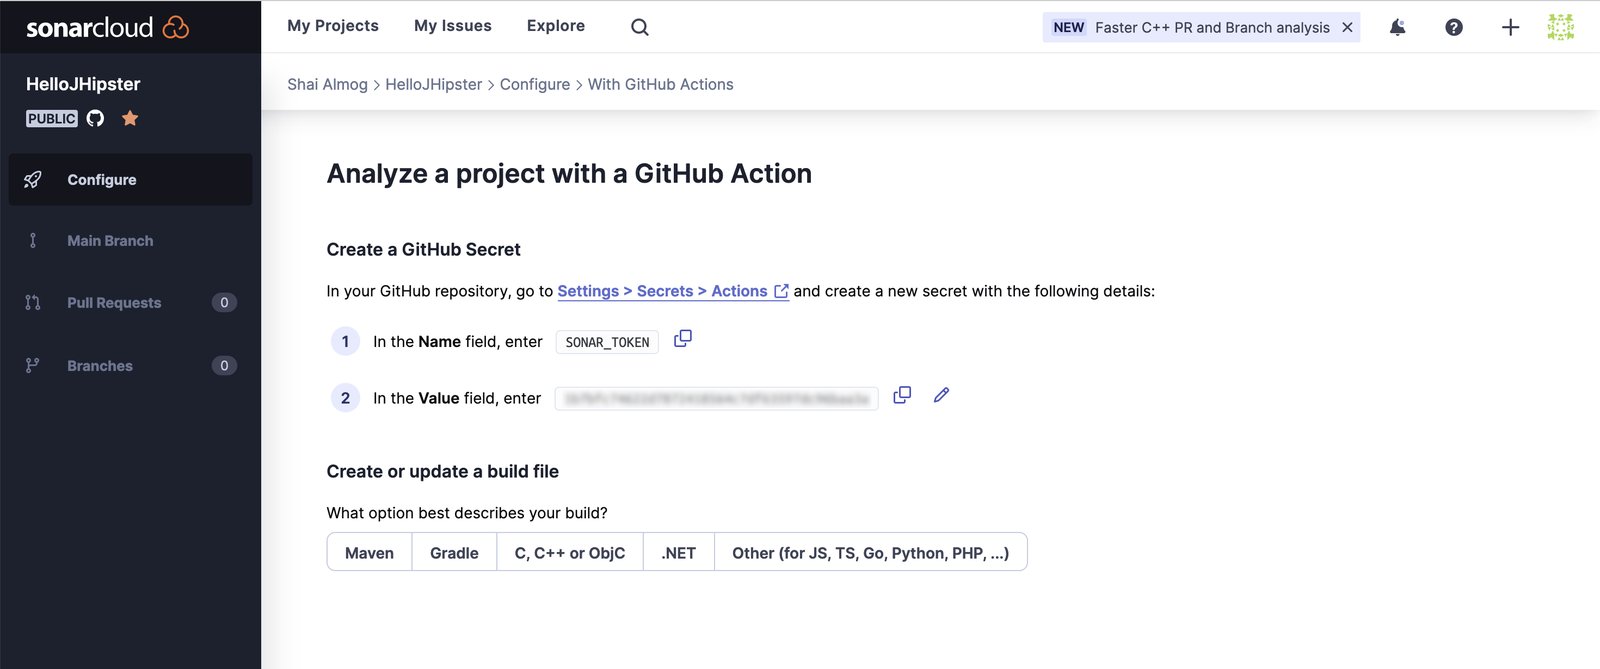
Task: Open My Issues menu
Action: tap(453, 26)
